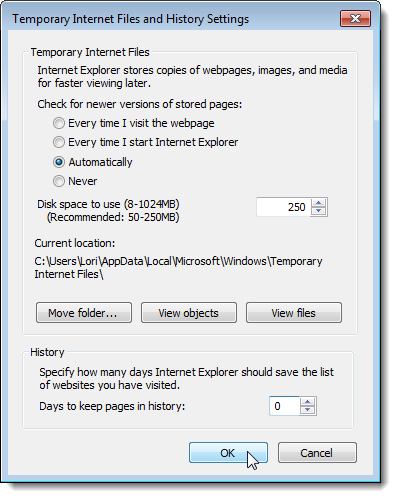Click the 'Automatically' option label text
The width and height of the screenshot is (396, 498).
(100, 162)
